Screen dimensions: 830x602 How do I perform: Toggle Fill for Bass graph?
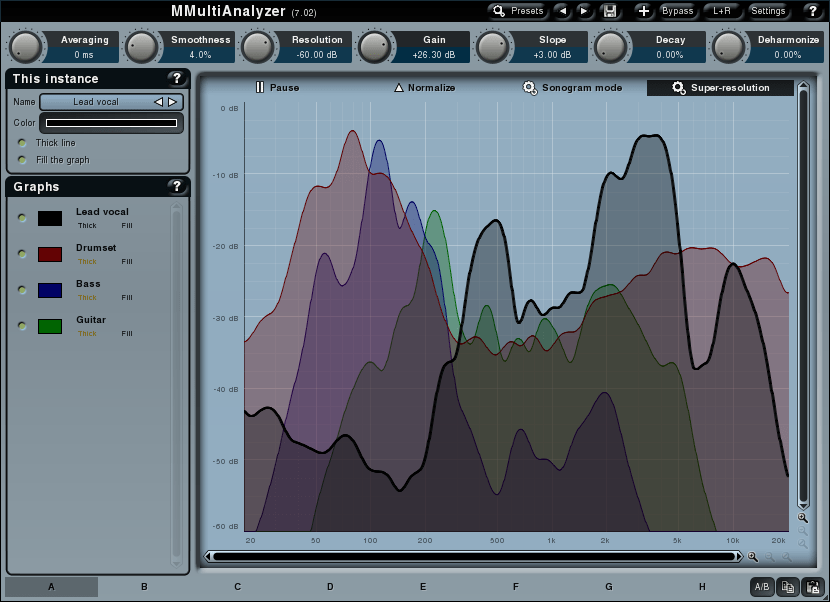[x=127, y=298]
